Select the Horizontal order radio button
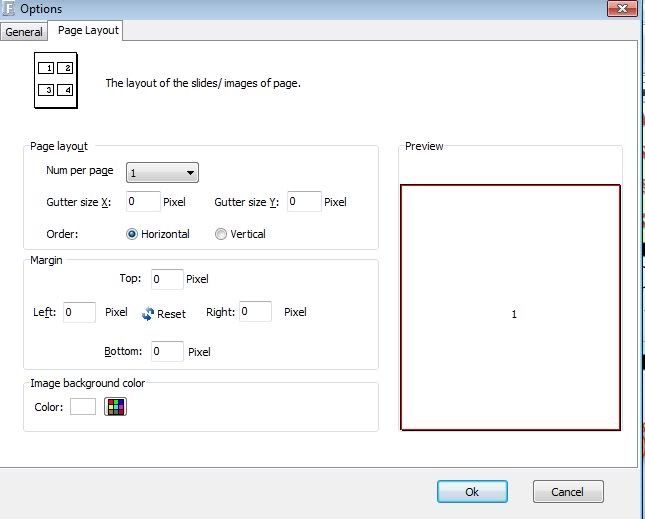The height and width of the screenshot is (519, 645). [x=132, y=234]
